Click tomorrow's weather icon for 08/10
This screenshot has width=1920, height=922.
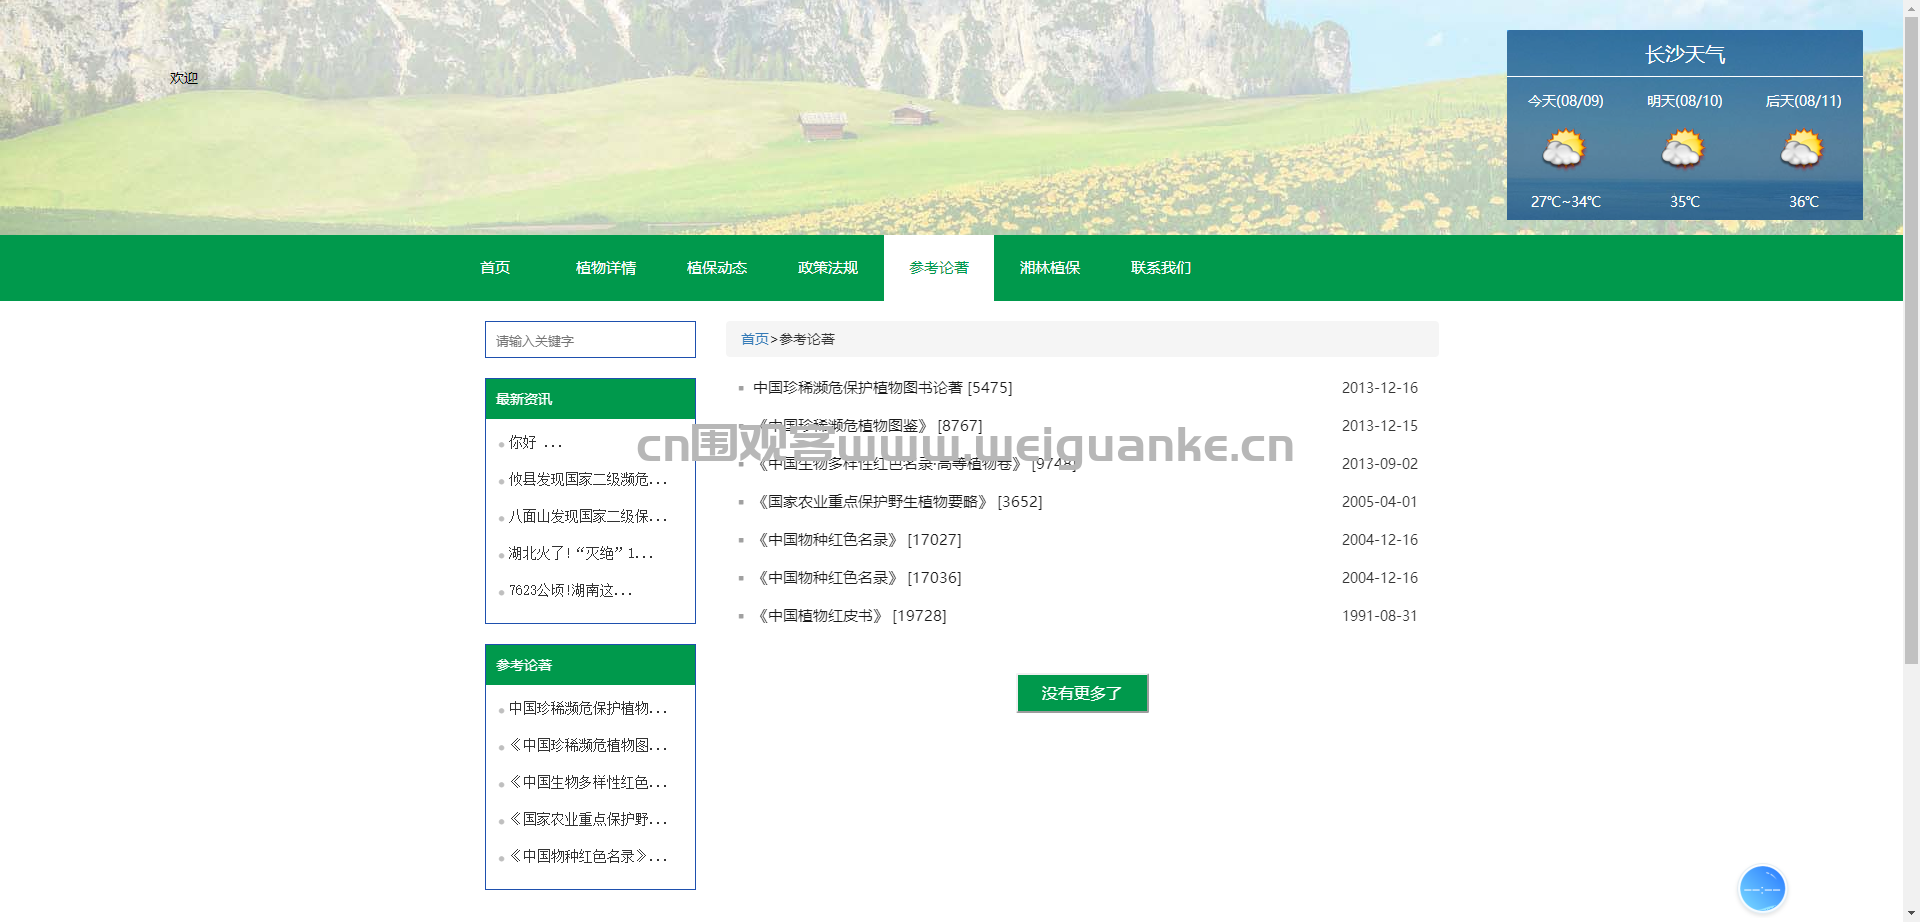click(1683, 150)
